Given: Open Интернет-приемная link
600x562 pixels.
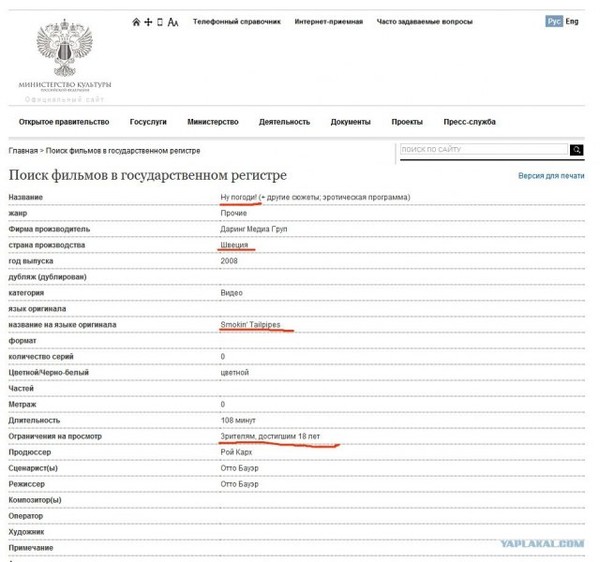Looking at the screenshot, I should (329, 21).
